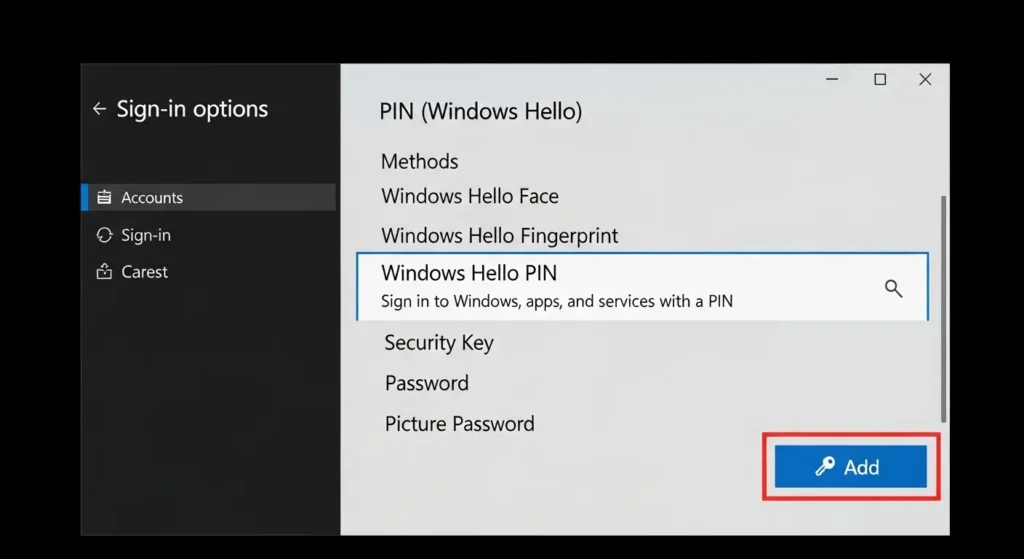Choose Windows Hello PIN entry
The image size is (1024, 559).
click(x=642, y=287)
